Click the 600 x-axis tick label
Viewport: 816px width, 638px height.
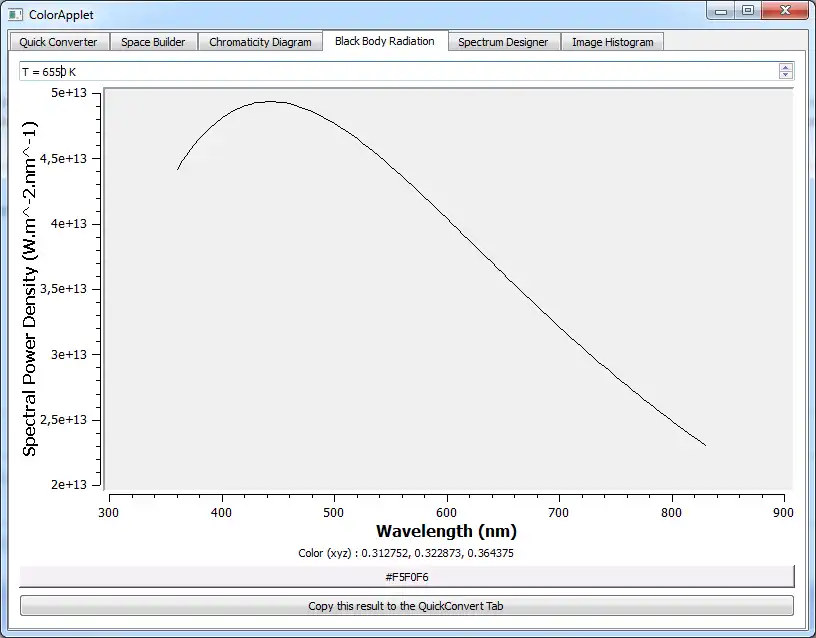click(x=447, y=513)
